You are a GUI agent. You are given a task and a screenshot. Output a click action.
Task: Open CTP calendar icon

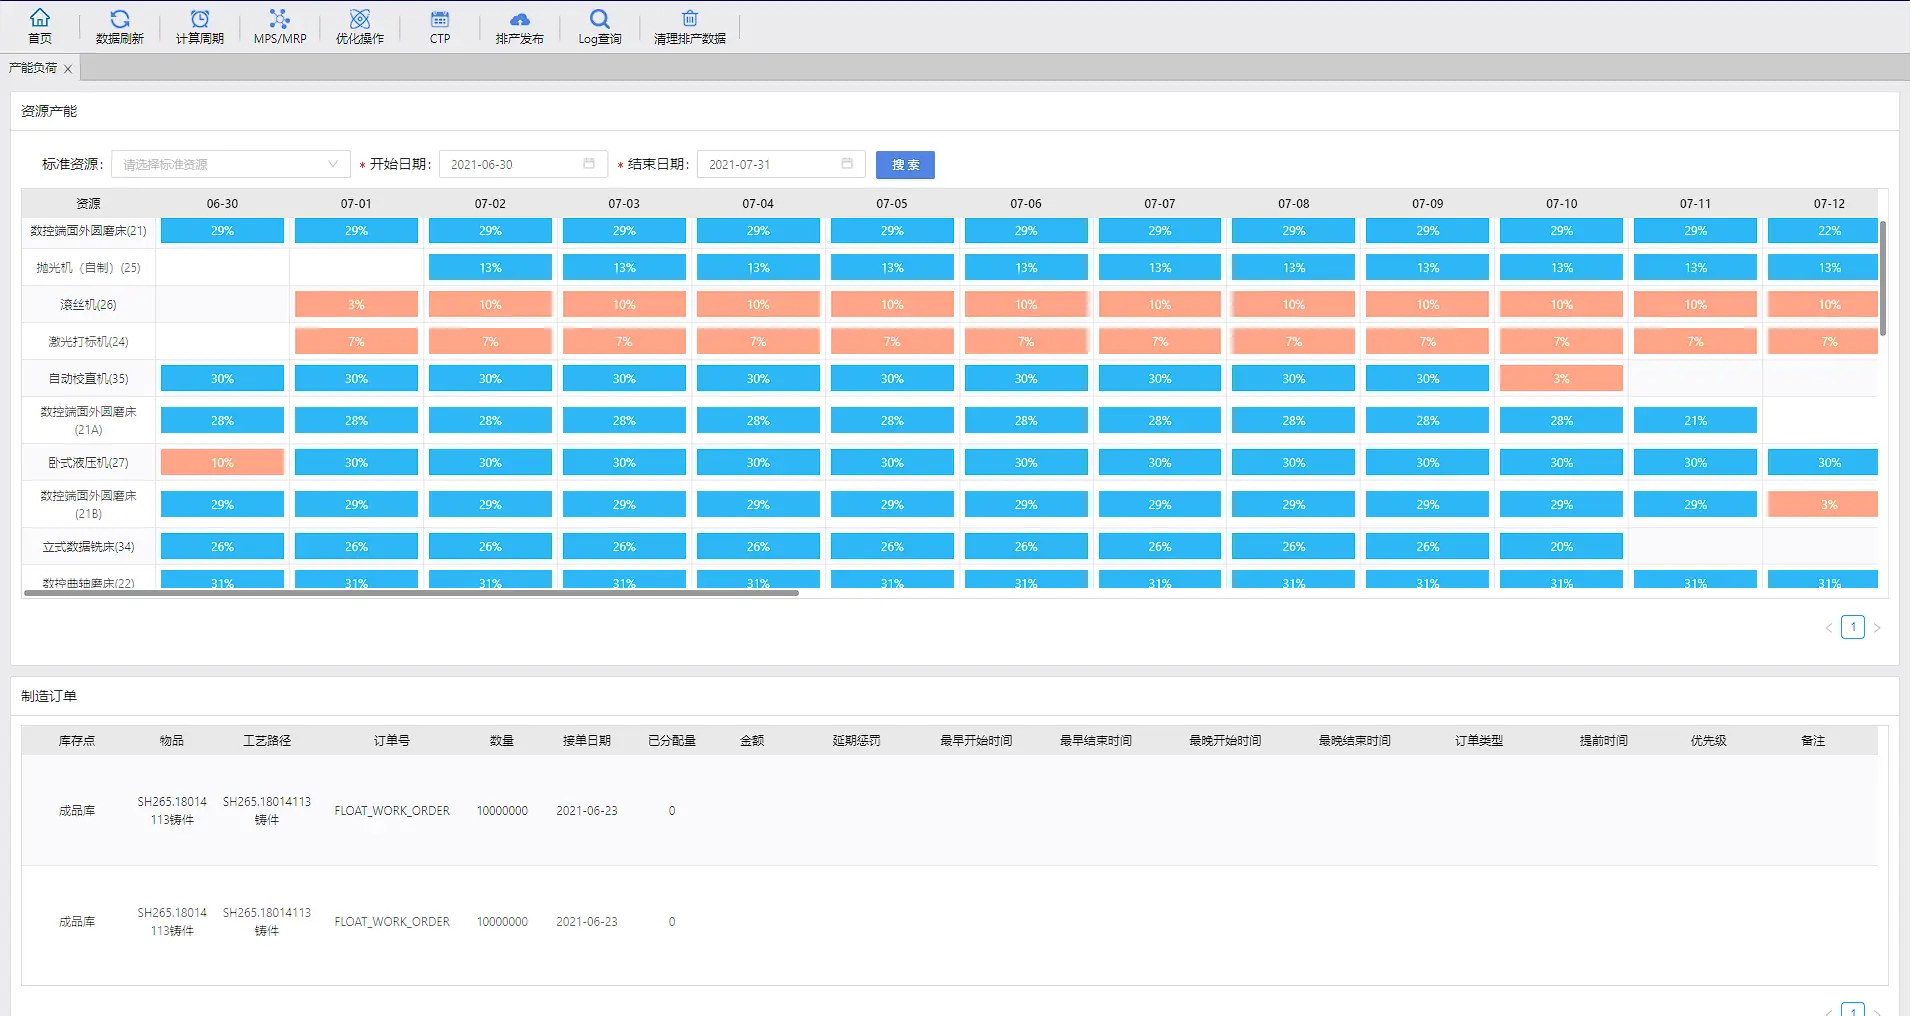point(440,18)
